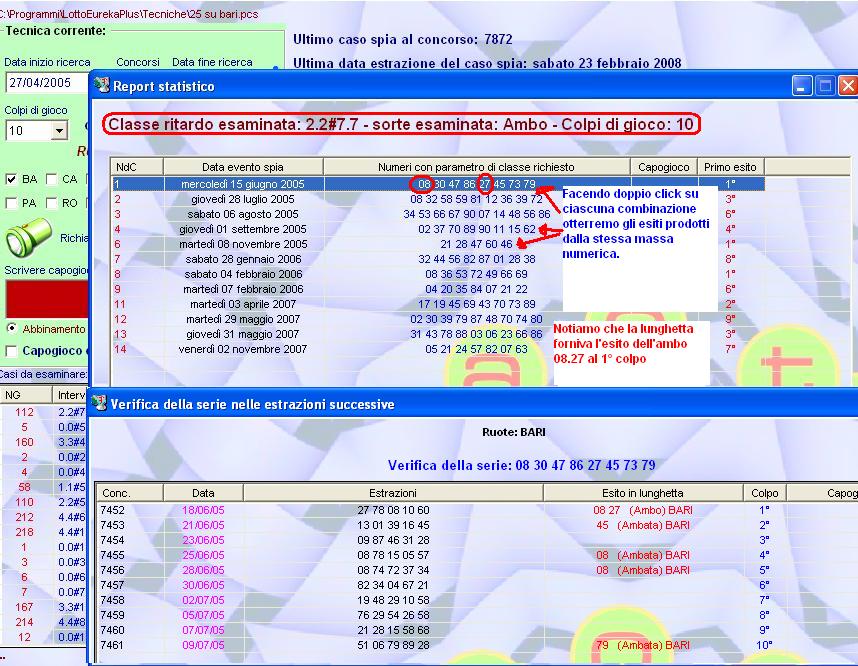Select row martedì 29 maggio 2007

(x=438, y=319)
